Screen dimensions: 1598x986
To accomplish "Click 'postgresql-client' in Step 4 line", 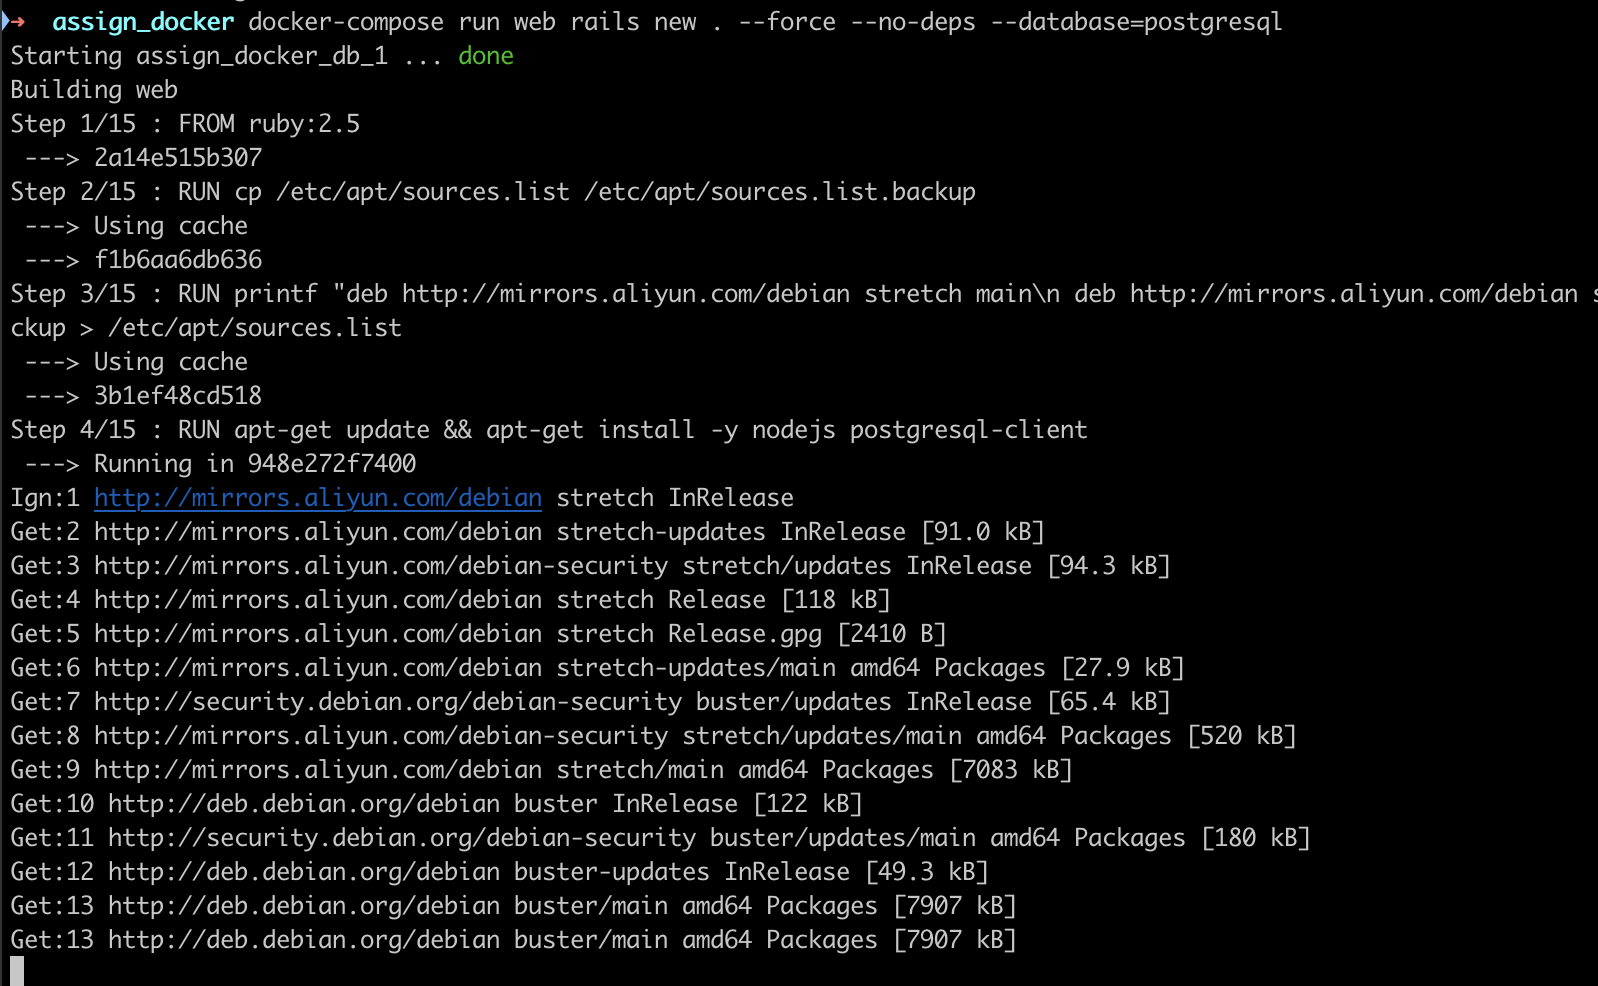I will pos(969,430).
